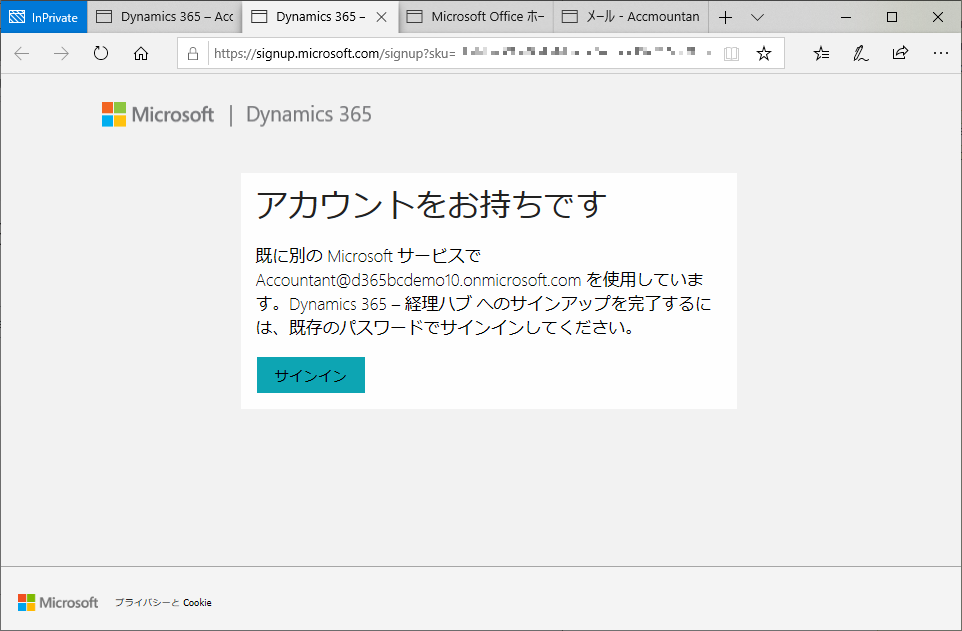Close the active Dynamics 365 tab
This screenshot has width=962, height=631.
click(382, 17)
